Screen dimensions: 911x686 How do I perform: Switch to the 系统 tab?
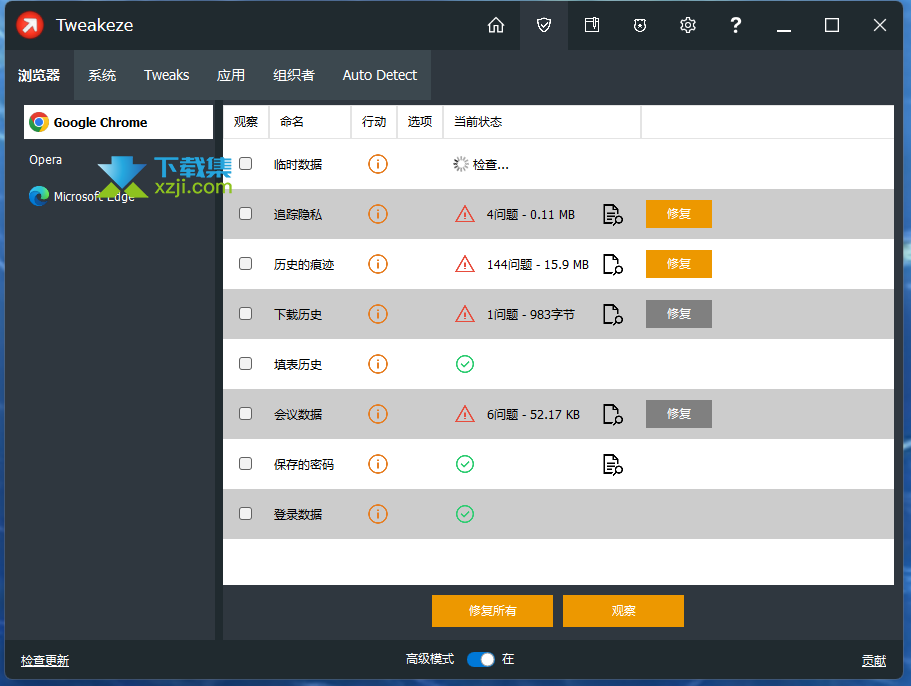point(102,75)
